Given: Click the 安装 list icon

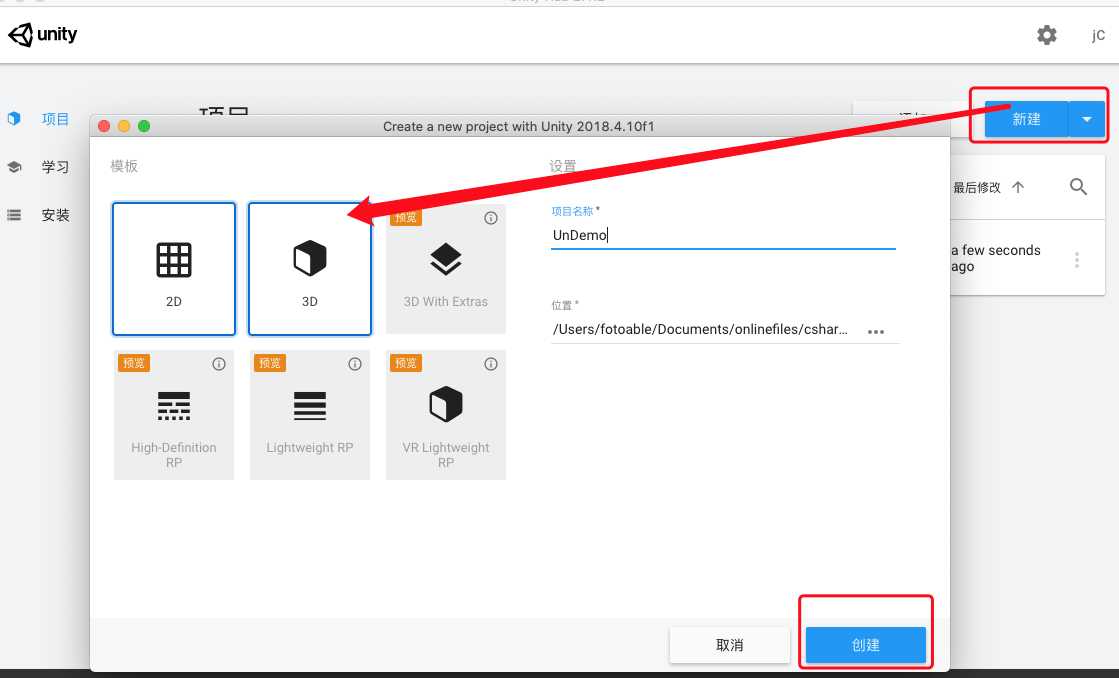Looking at the screenshot, I should [14, 215].
